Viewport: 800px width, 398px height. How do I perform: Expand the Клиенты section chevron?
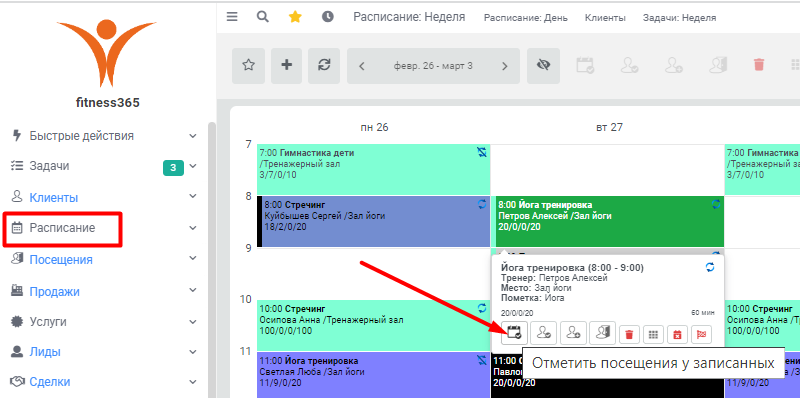pyautogui.click(x=192, y=196)
